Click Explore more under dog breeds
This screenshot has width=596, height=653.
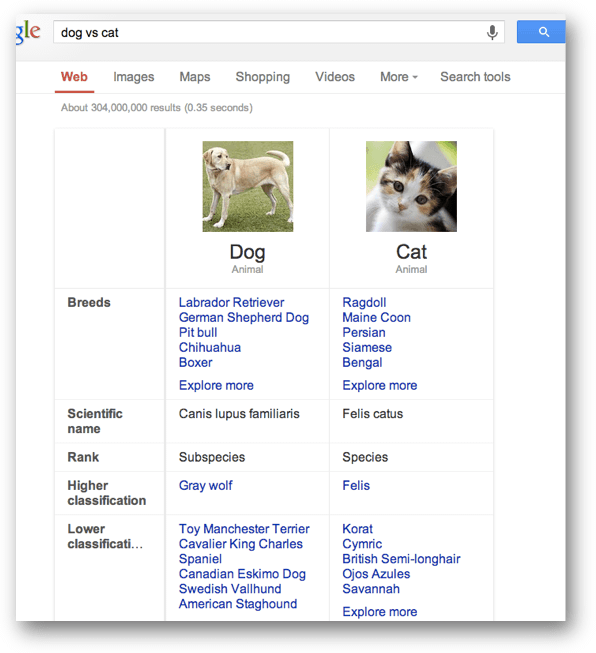pyautogui.click(x=216, y=385)
